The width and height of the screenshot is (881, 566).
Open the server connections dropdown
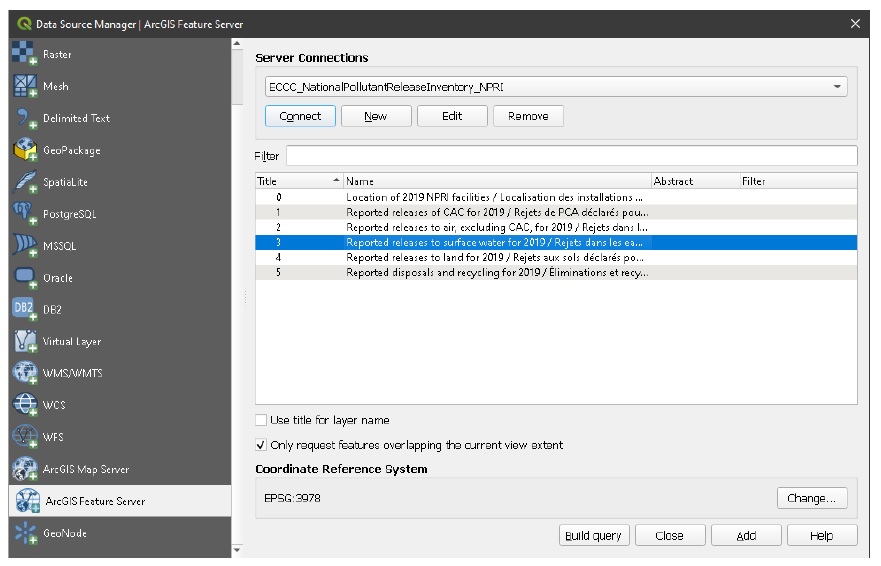556,87
